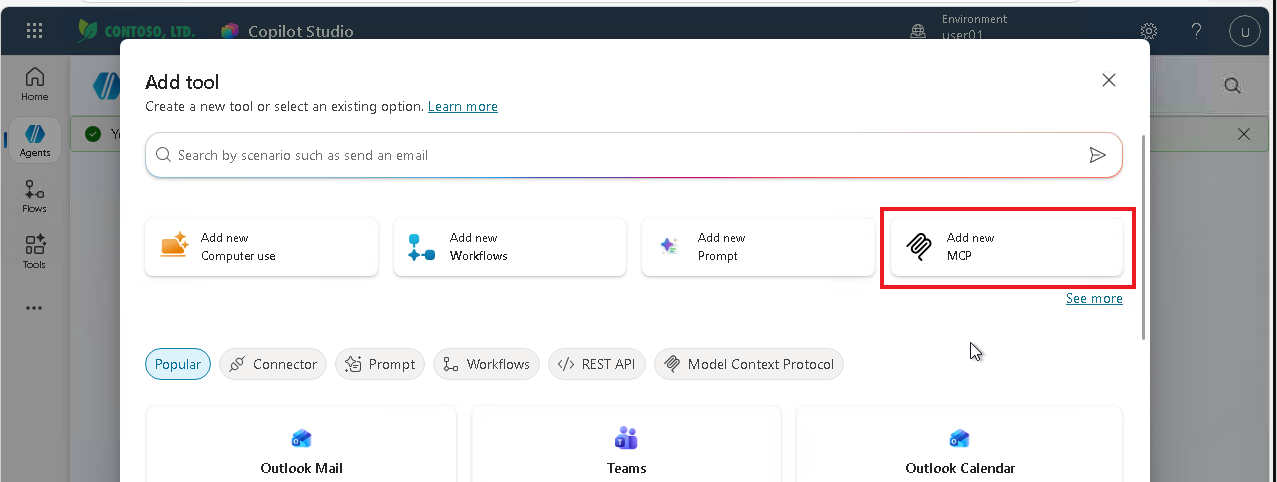Viewport: 1277px width, 482px height.
Task: Click the Outlook Calendar icon
Action: [x=959, y=438]
